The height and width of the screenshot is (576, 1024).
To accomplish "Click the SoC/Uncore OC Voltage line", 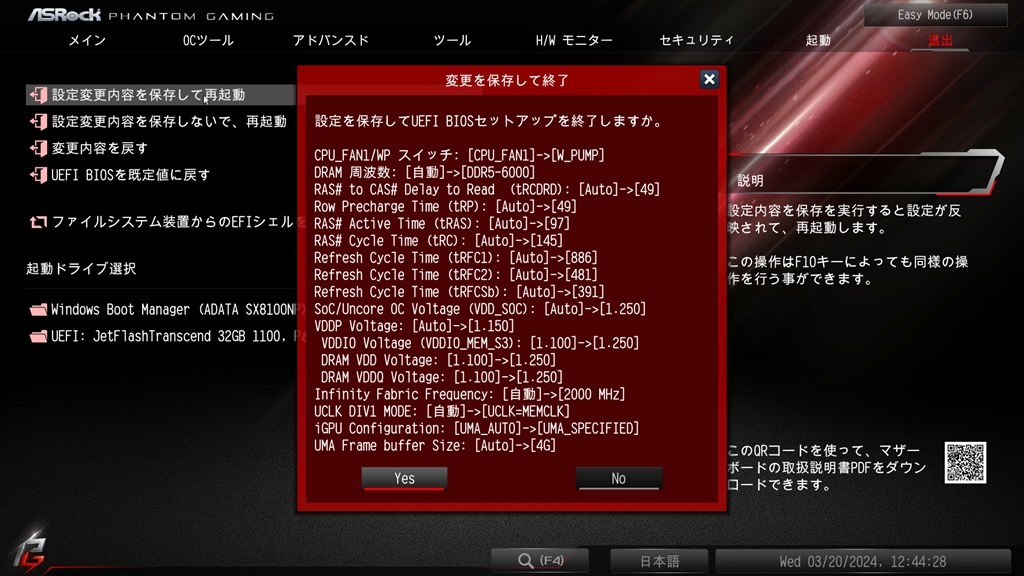I will coord(480,309).
